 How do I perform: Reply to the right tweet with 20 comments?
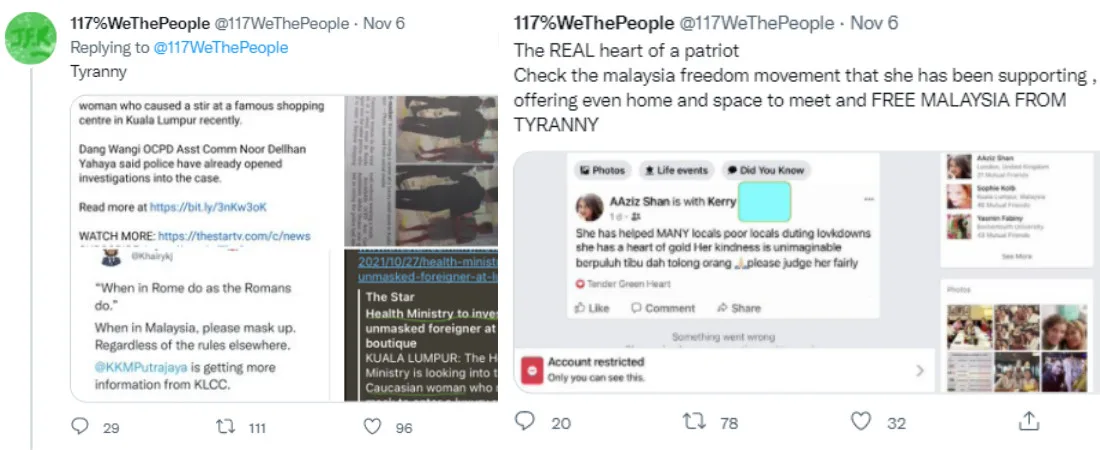pos(525,421)
